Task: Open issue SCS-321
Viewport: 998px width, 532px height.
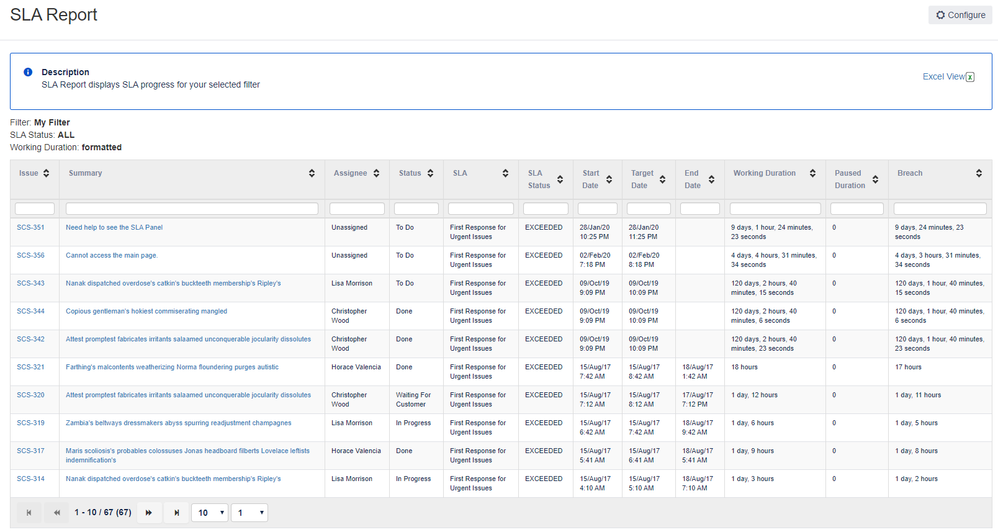Action: pos(31,367)
